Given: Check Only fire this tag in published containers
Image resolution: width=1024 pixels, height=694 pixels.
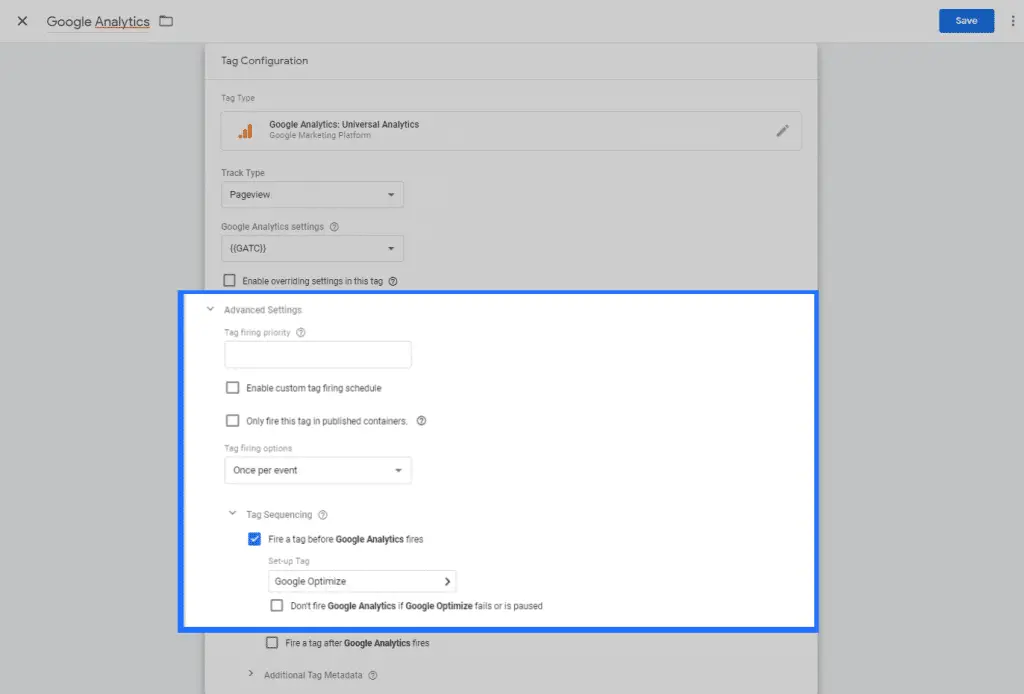Looking at the screenshot, I should (x=232, y=420).
